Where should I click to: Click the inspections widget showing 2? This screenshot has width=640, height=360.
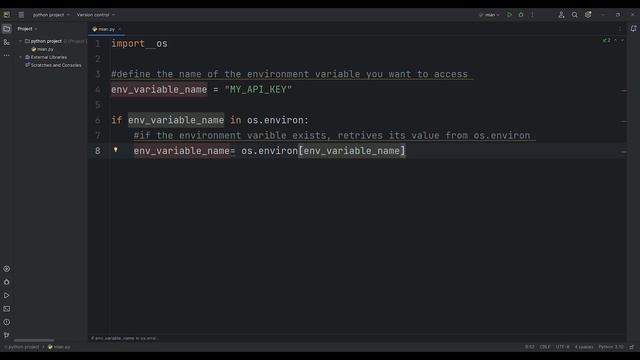[607, 40]
